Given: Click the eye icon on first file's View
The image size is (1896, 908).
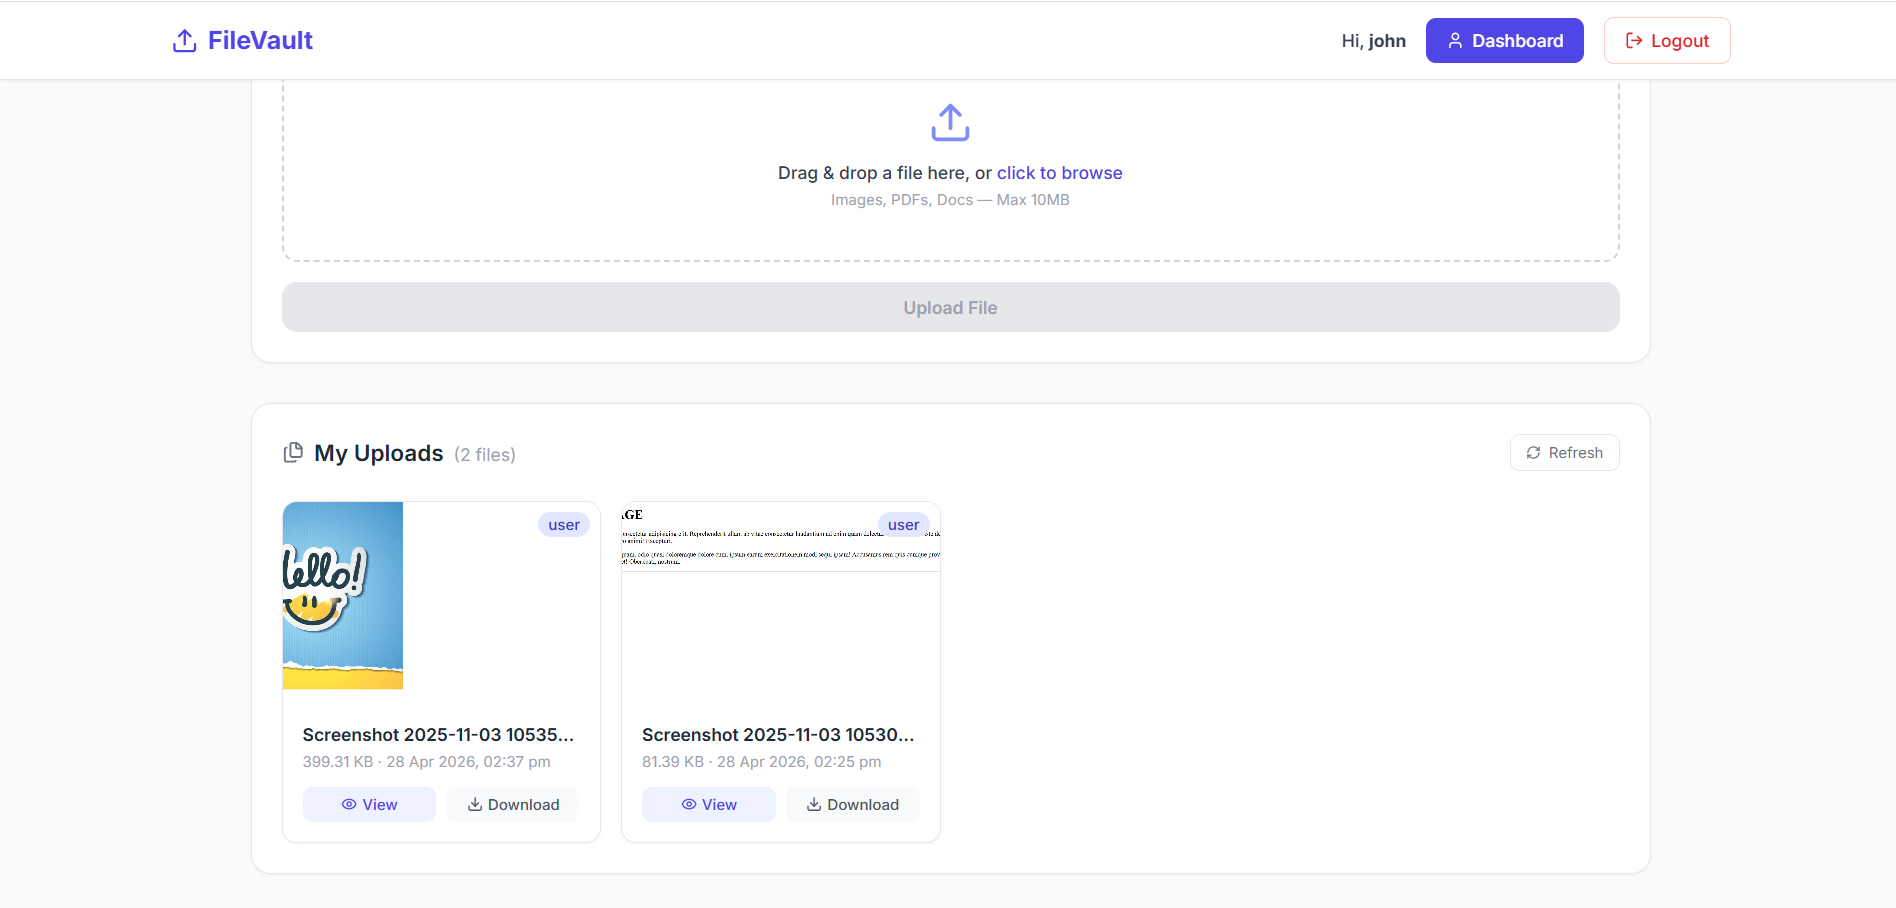Looking at the screenshot, I should pyautogui.click(x=349, y=805).
